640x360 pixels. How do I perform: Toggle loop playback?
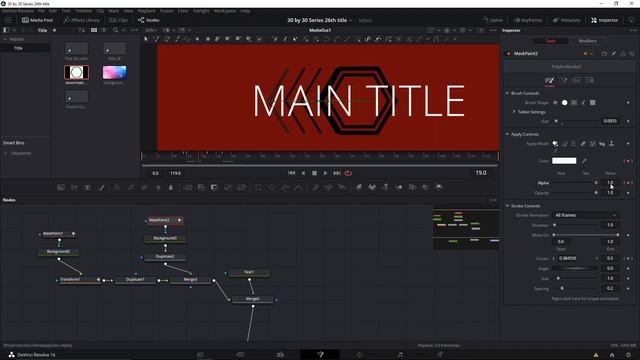point(348,173)
